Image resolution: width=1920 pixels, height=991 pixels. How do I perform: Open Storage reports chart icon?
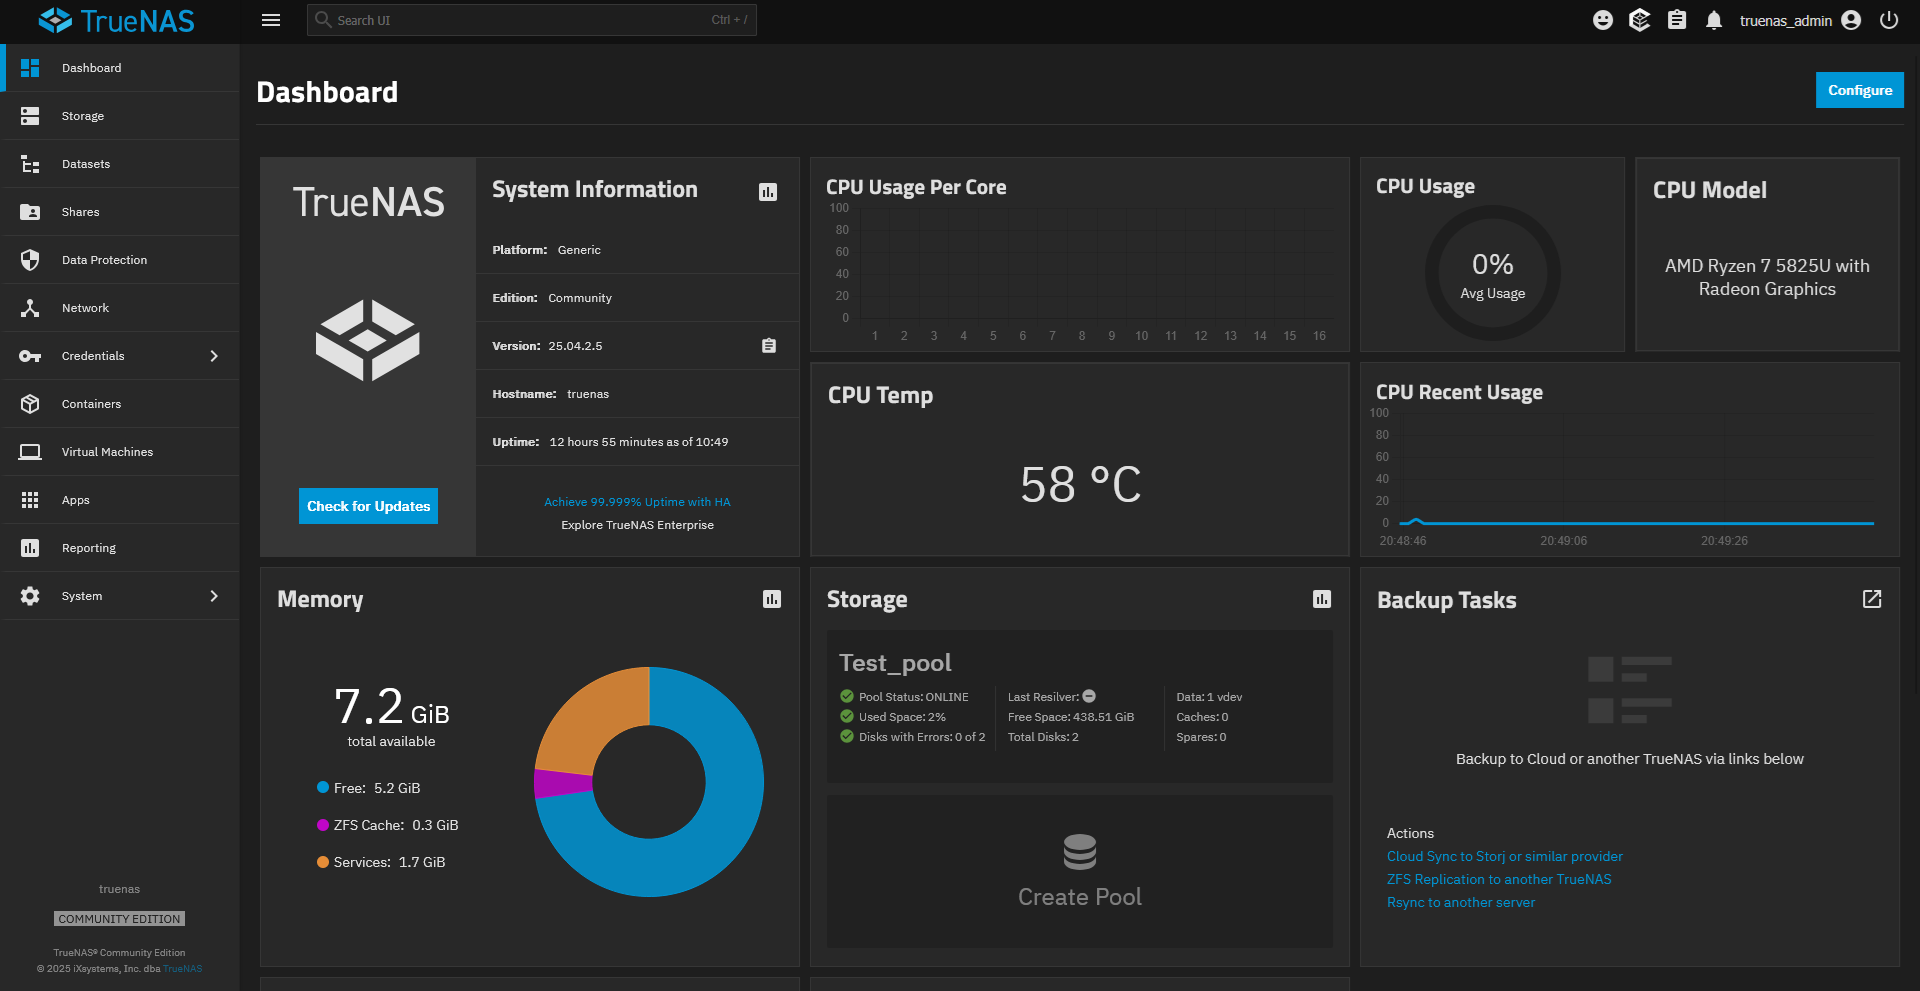(1321, 599)
